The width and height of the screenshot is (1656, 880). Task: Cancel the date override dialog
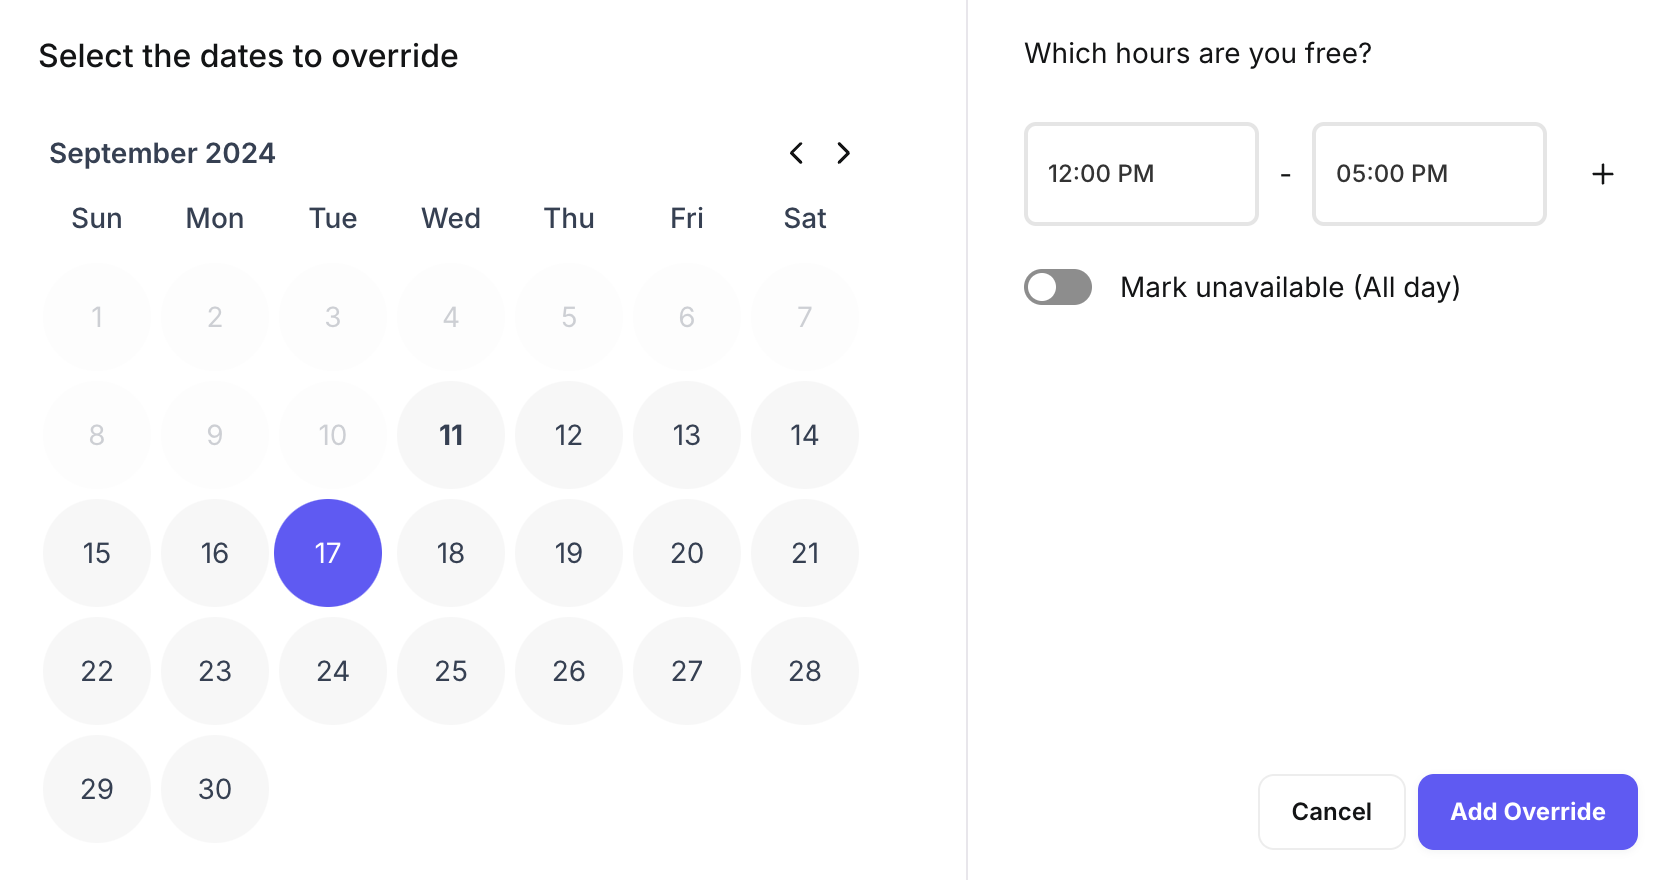pos(1331,811)
